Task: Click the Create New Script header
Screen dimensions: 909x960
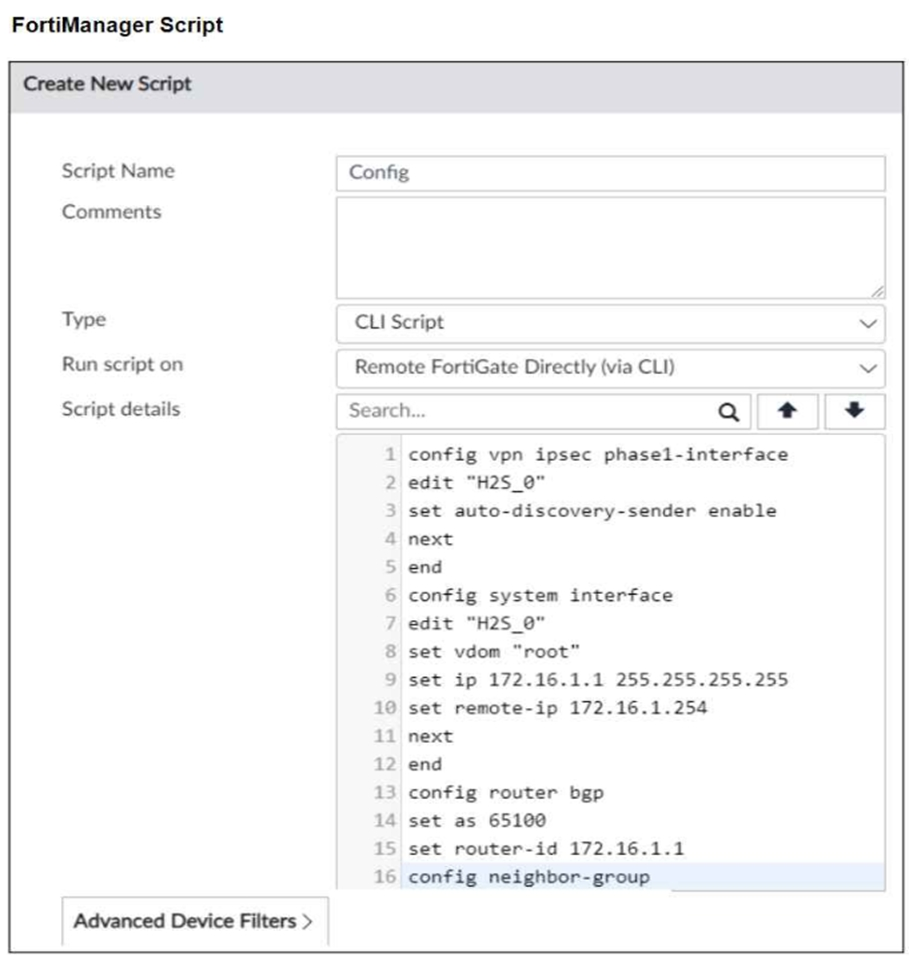Action: coord(107,84)
